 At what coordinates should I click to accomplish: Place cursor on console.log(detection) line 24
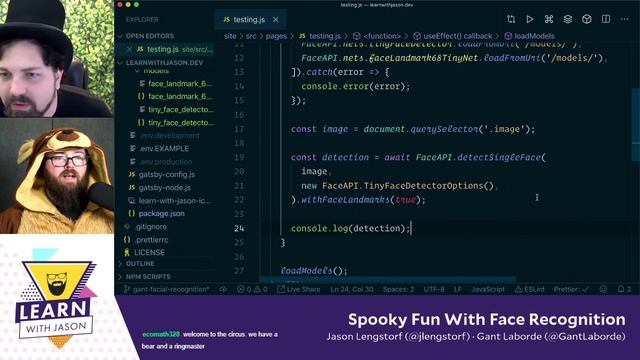tap(350, 229)
